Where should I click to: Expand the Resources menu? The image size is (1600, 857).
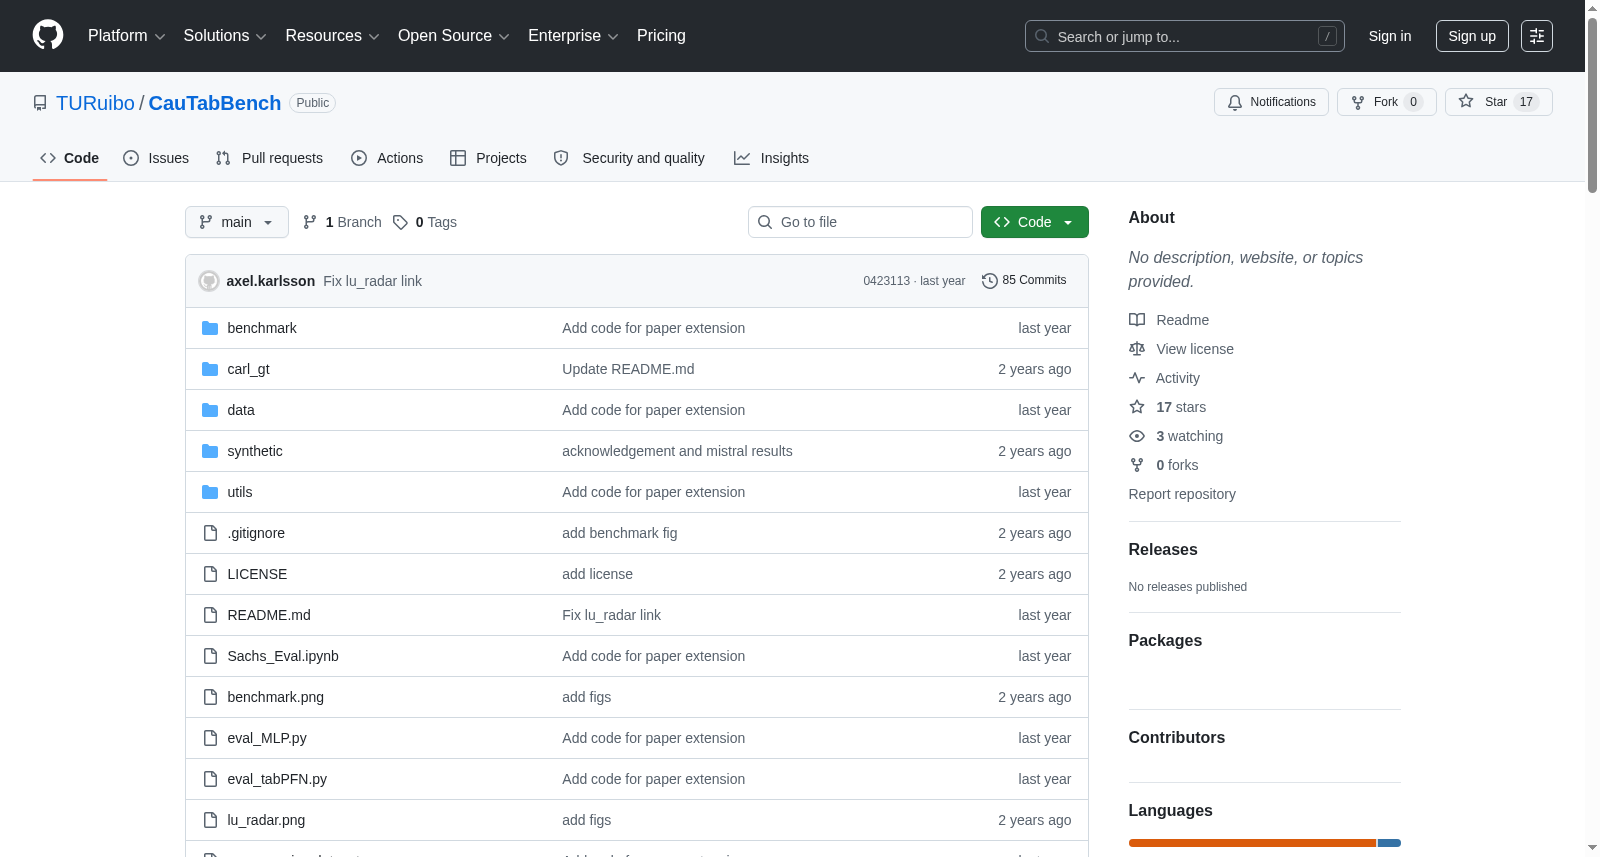tap(332, 36)
